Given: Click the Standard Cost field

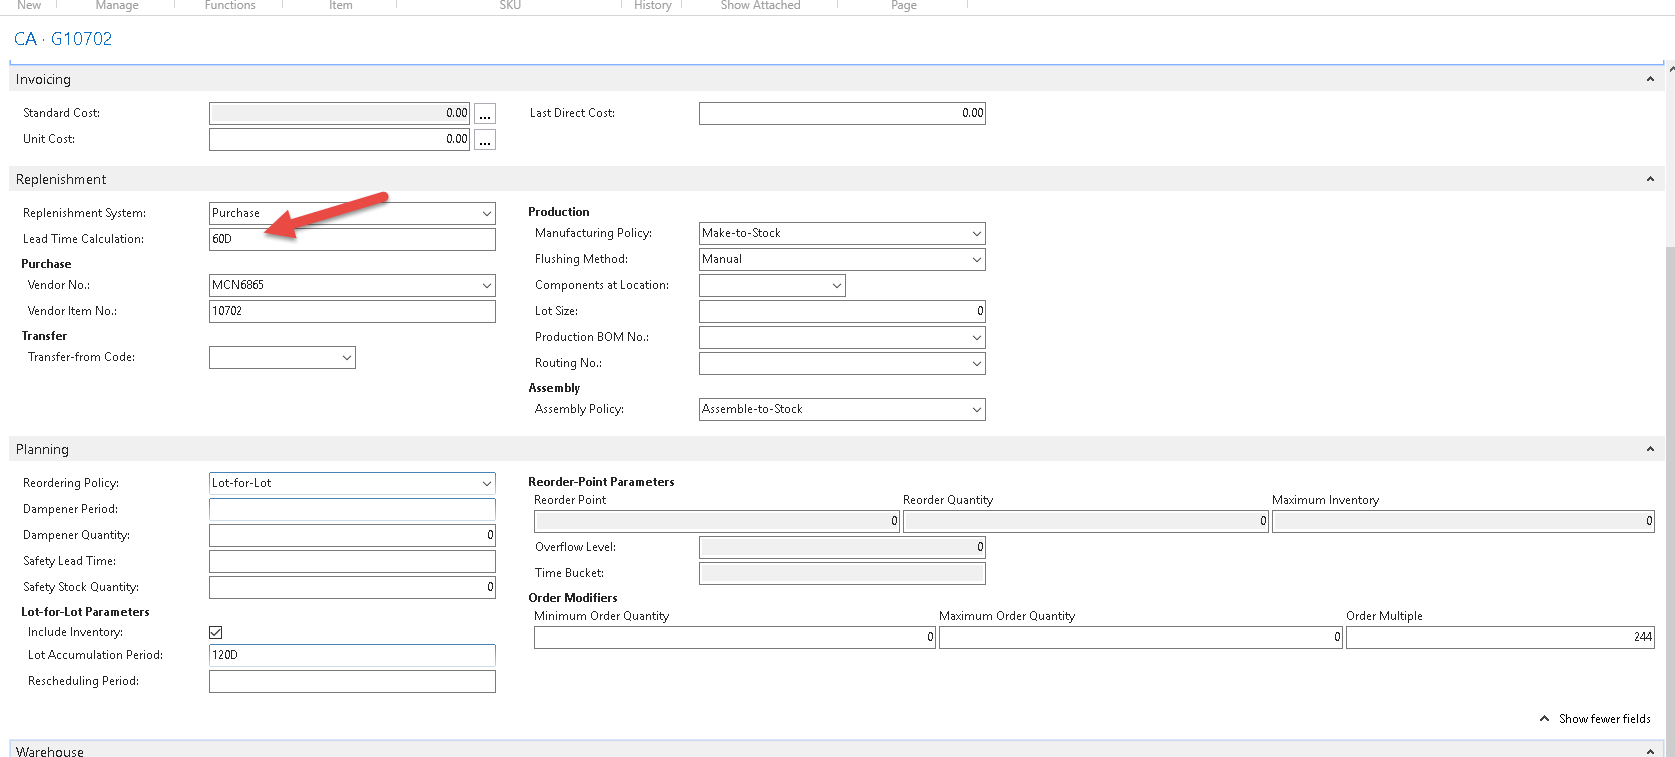Looking at the screenshot, I should 340,113.
